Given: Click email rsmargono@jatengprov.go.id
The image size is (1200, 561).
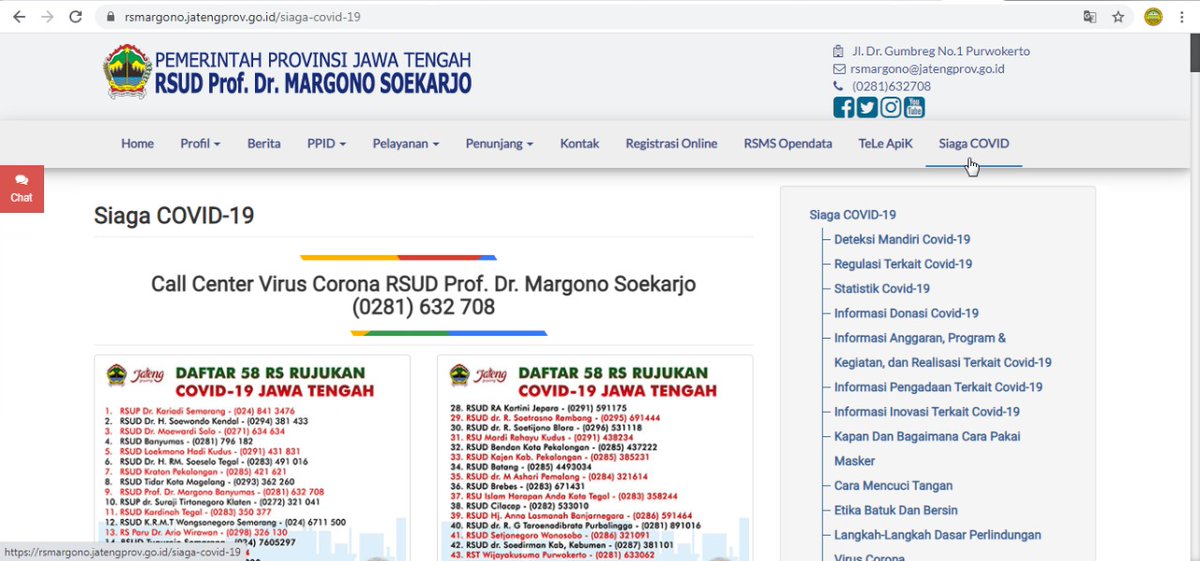Looking at the screenshot, I should coord(927,69).
